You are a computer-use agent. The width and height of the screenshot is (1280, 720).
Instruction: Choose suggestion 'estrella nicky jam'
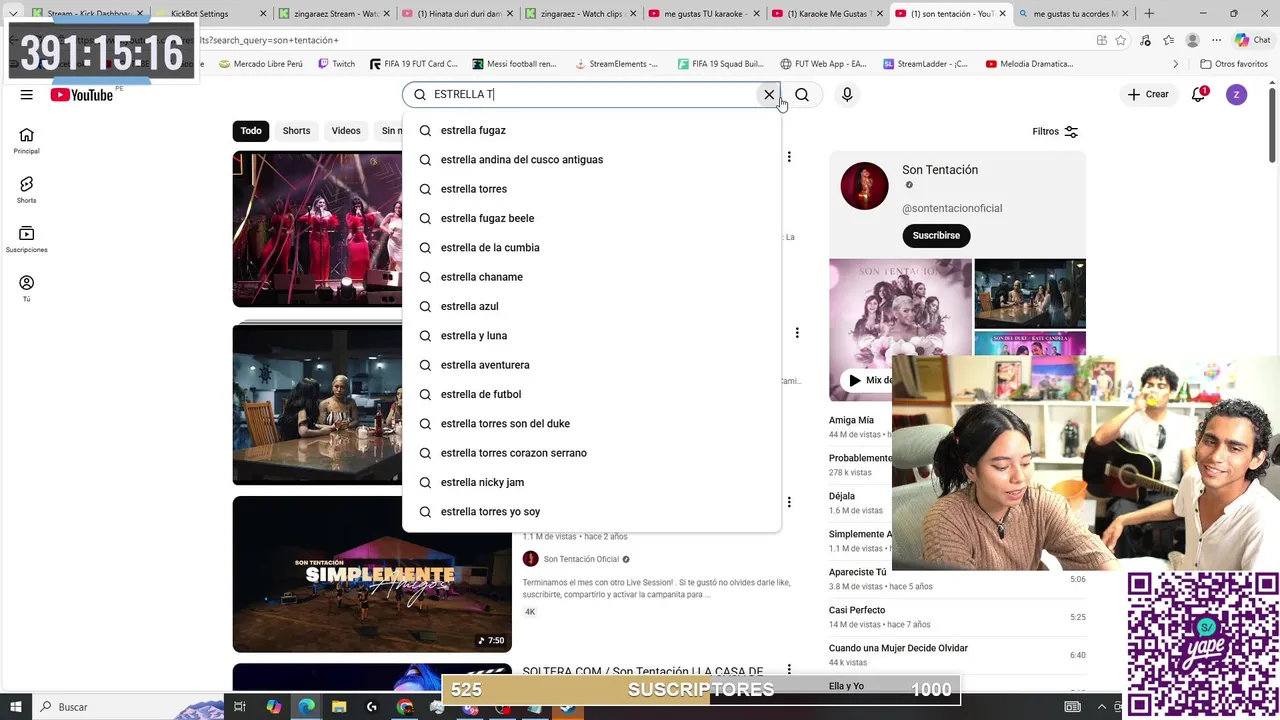point(591,482)
